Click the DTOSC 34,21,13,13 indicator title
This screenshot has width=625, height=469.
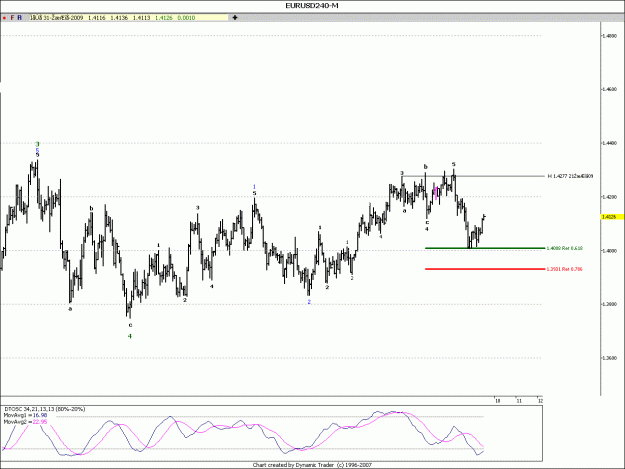pyautogui.click(x=45, y=409)
